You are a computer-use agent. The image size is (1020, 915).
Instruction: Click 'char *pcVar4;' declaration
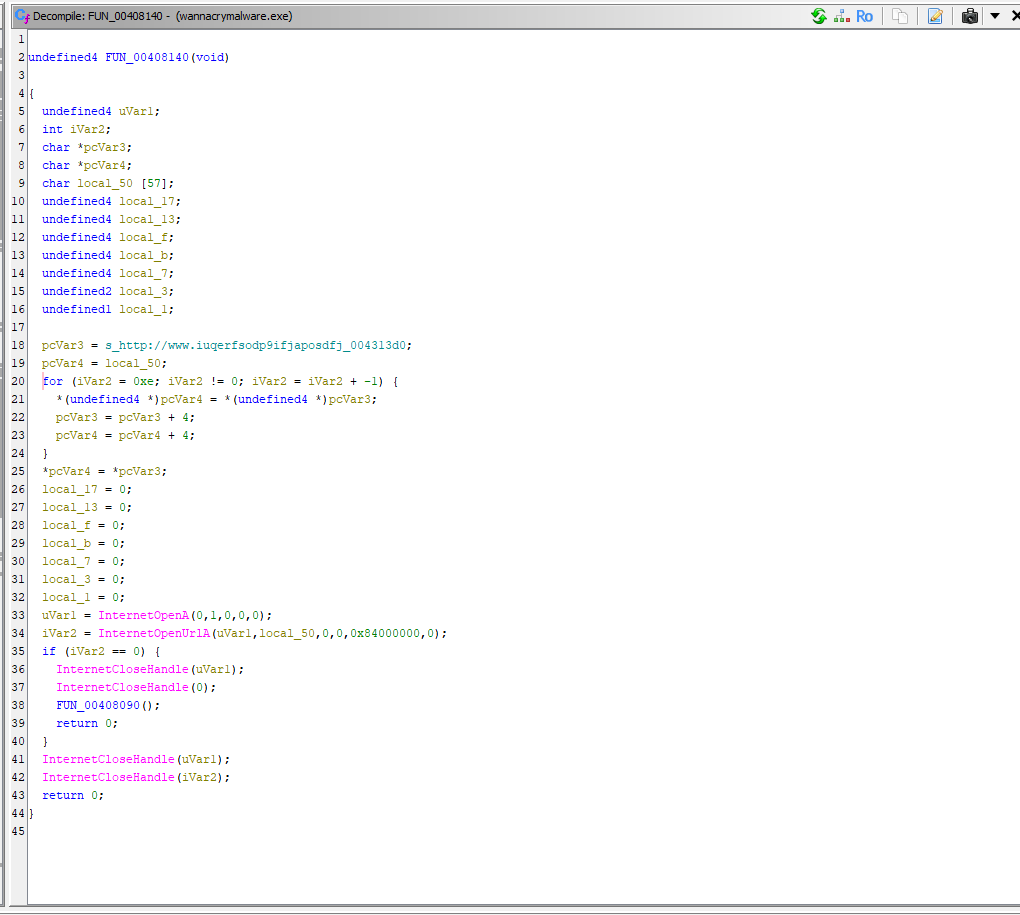pos(87,165)
